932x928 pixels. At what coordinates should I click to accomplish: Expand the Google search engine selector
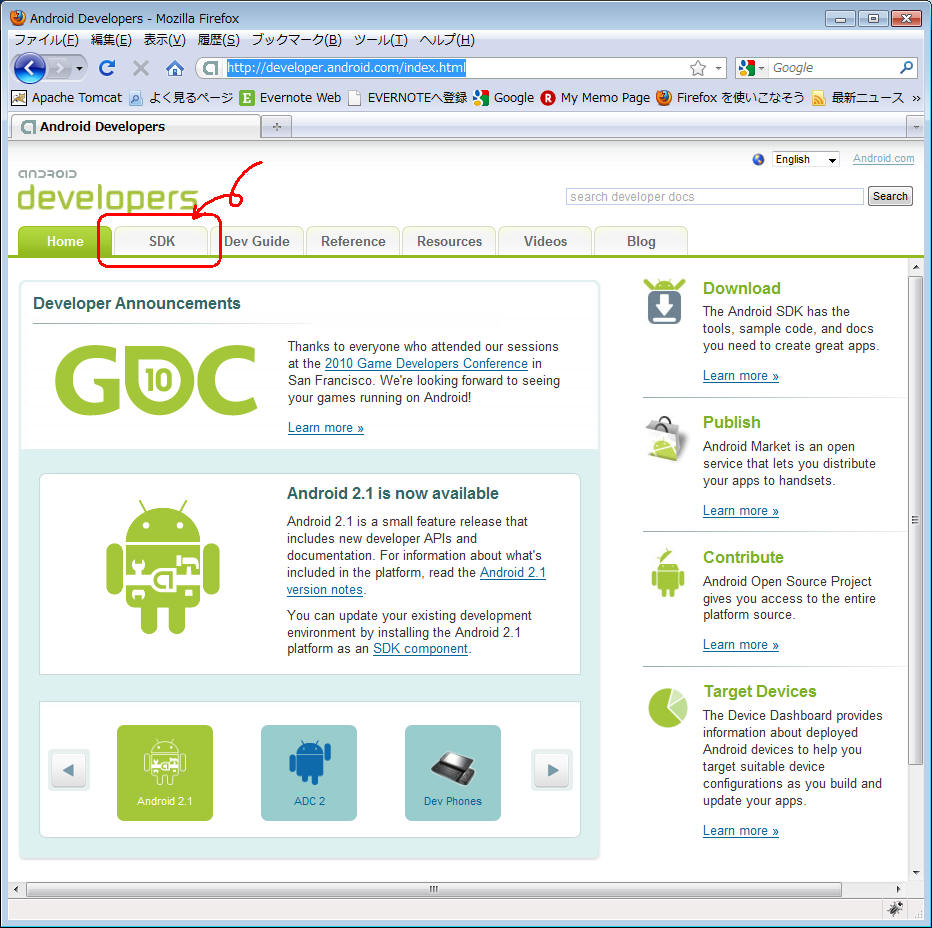tap(752, 68)
